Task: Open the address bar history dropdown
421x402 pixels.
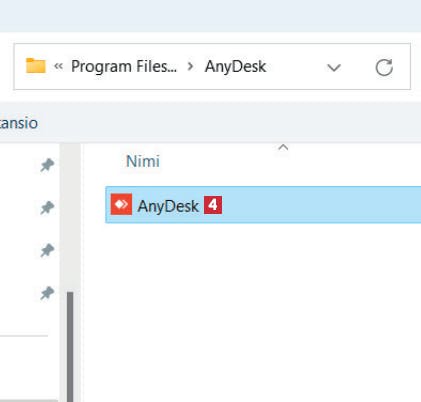Action: coord(334,67)
